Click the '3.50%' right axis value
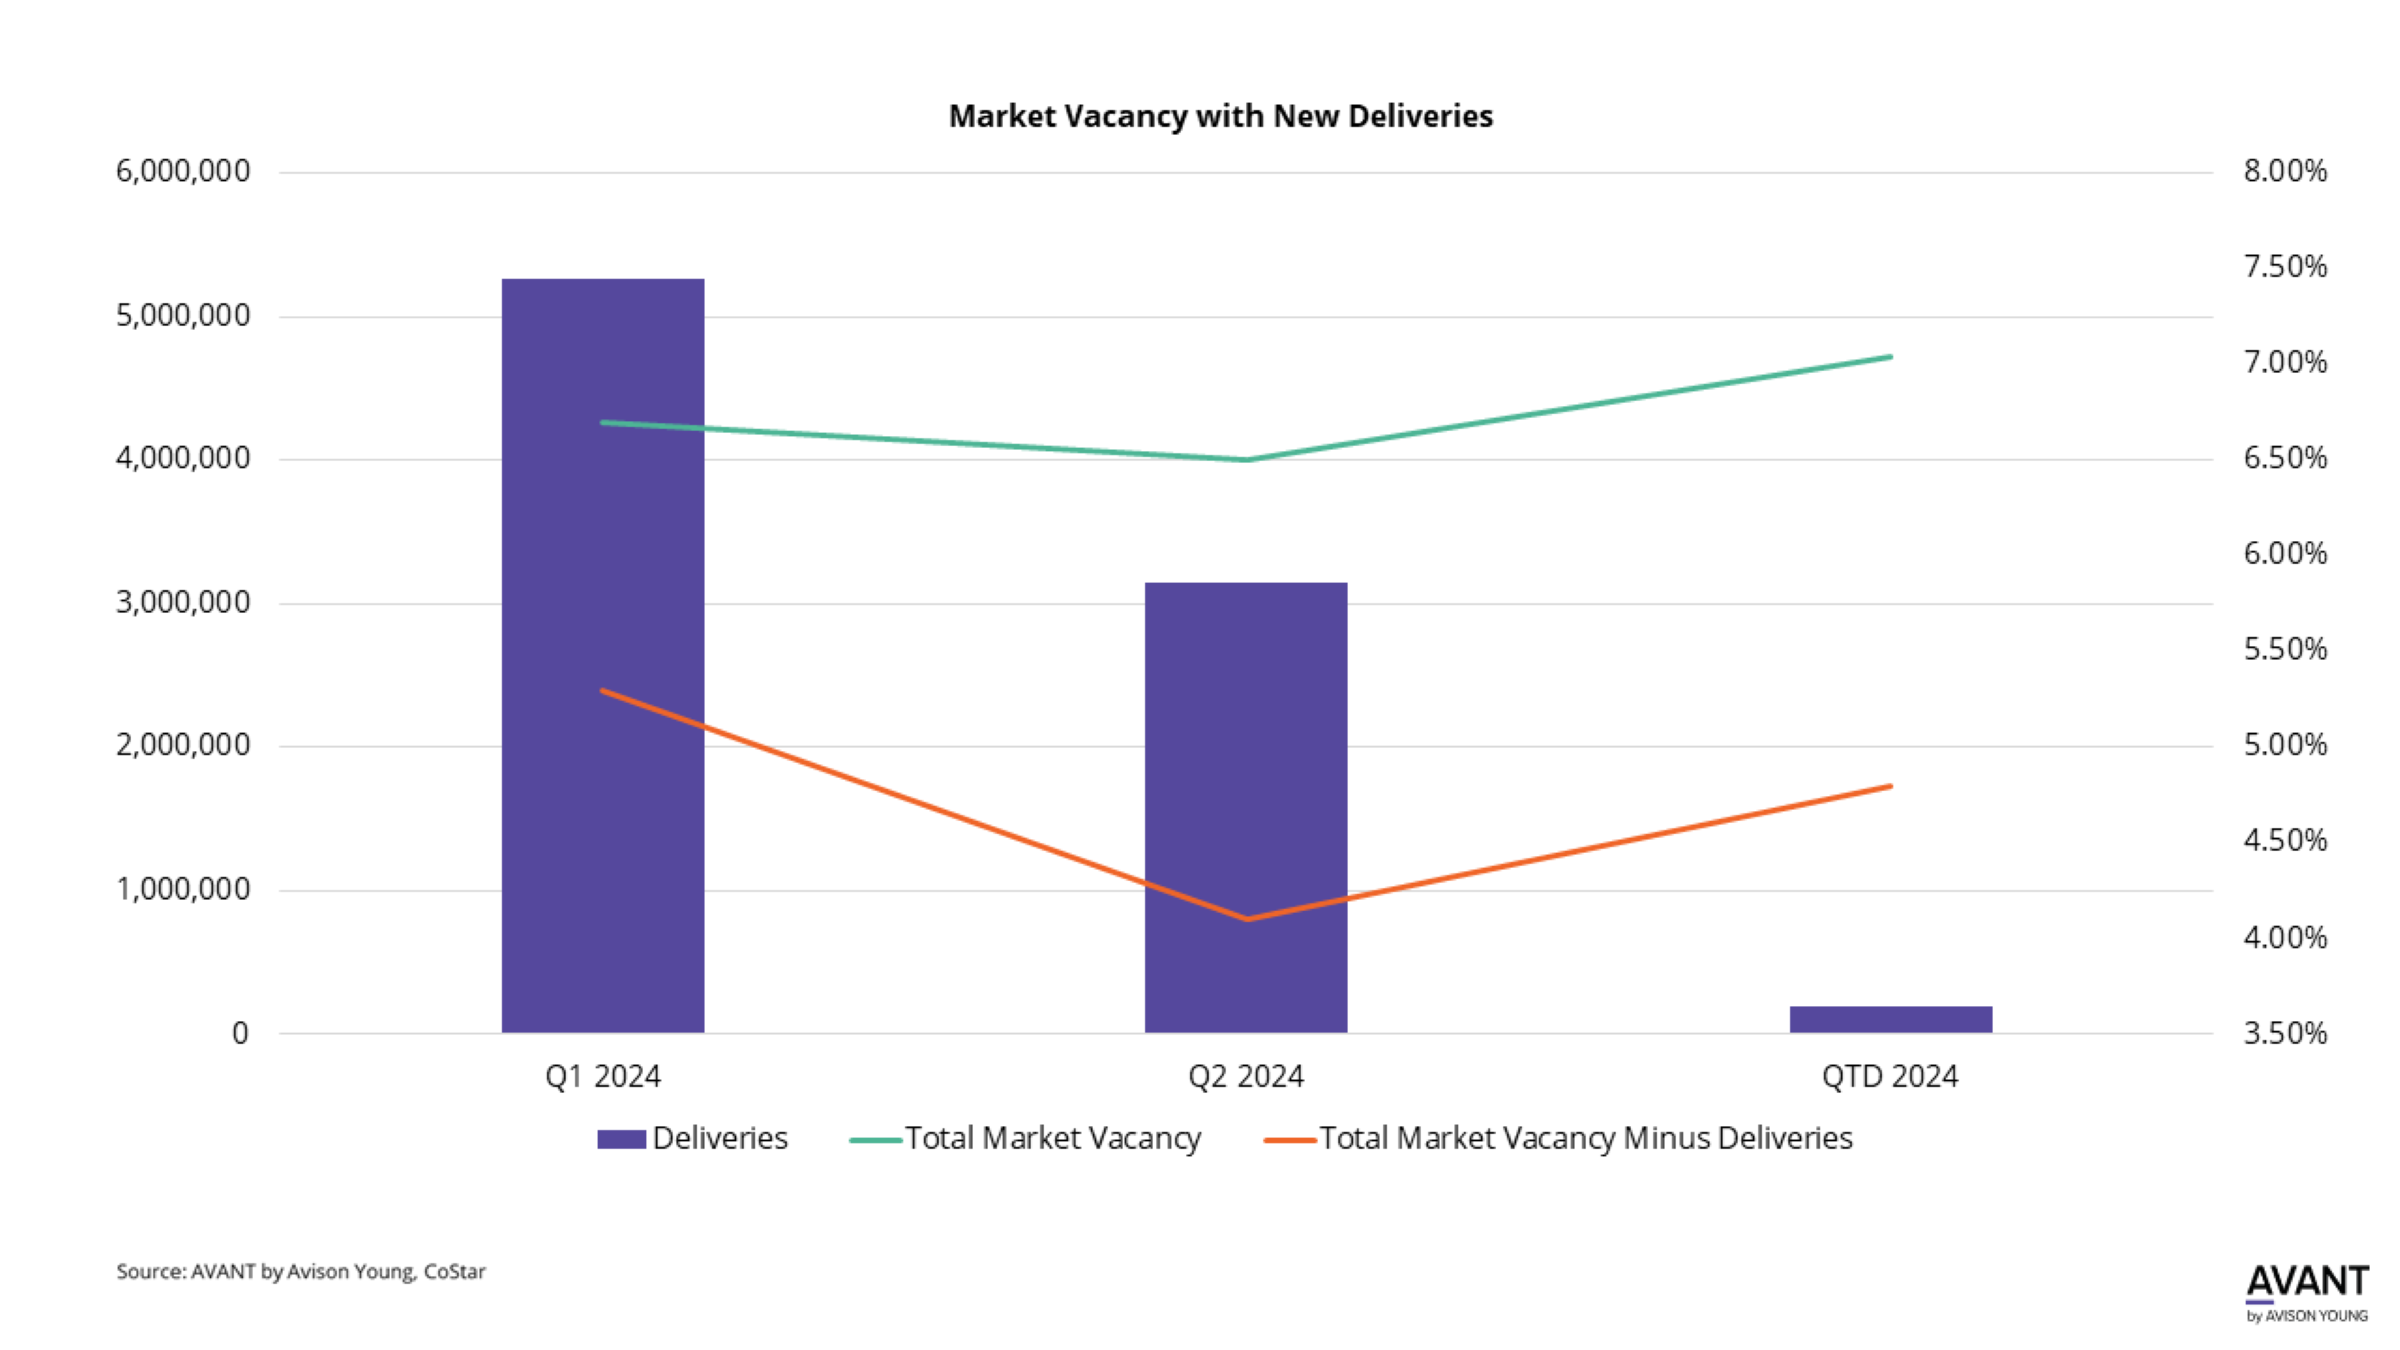The image size is (2400, 1350). pyautogui.click(x=2285, y=1033)
